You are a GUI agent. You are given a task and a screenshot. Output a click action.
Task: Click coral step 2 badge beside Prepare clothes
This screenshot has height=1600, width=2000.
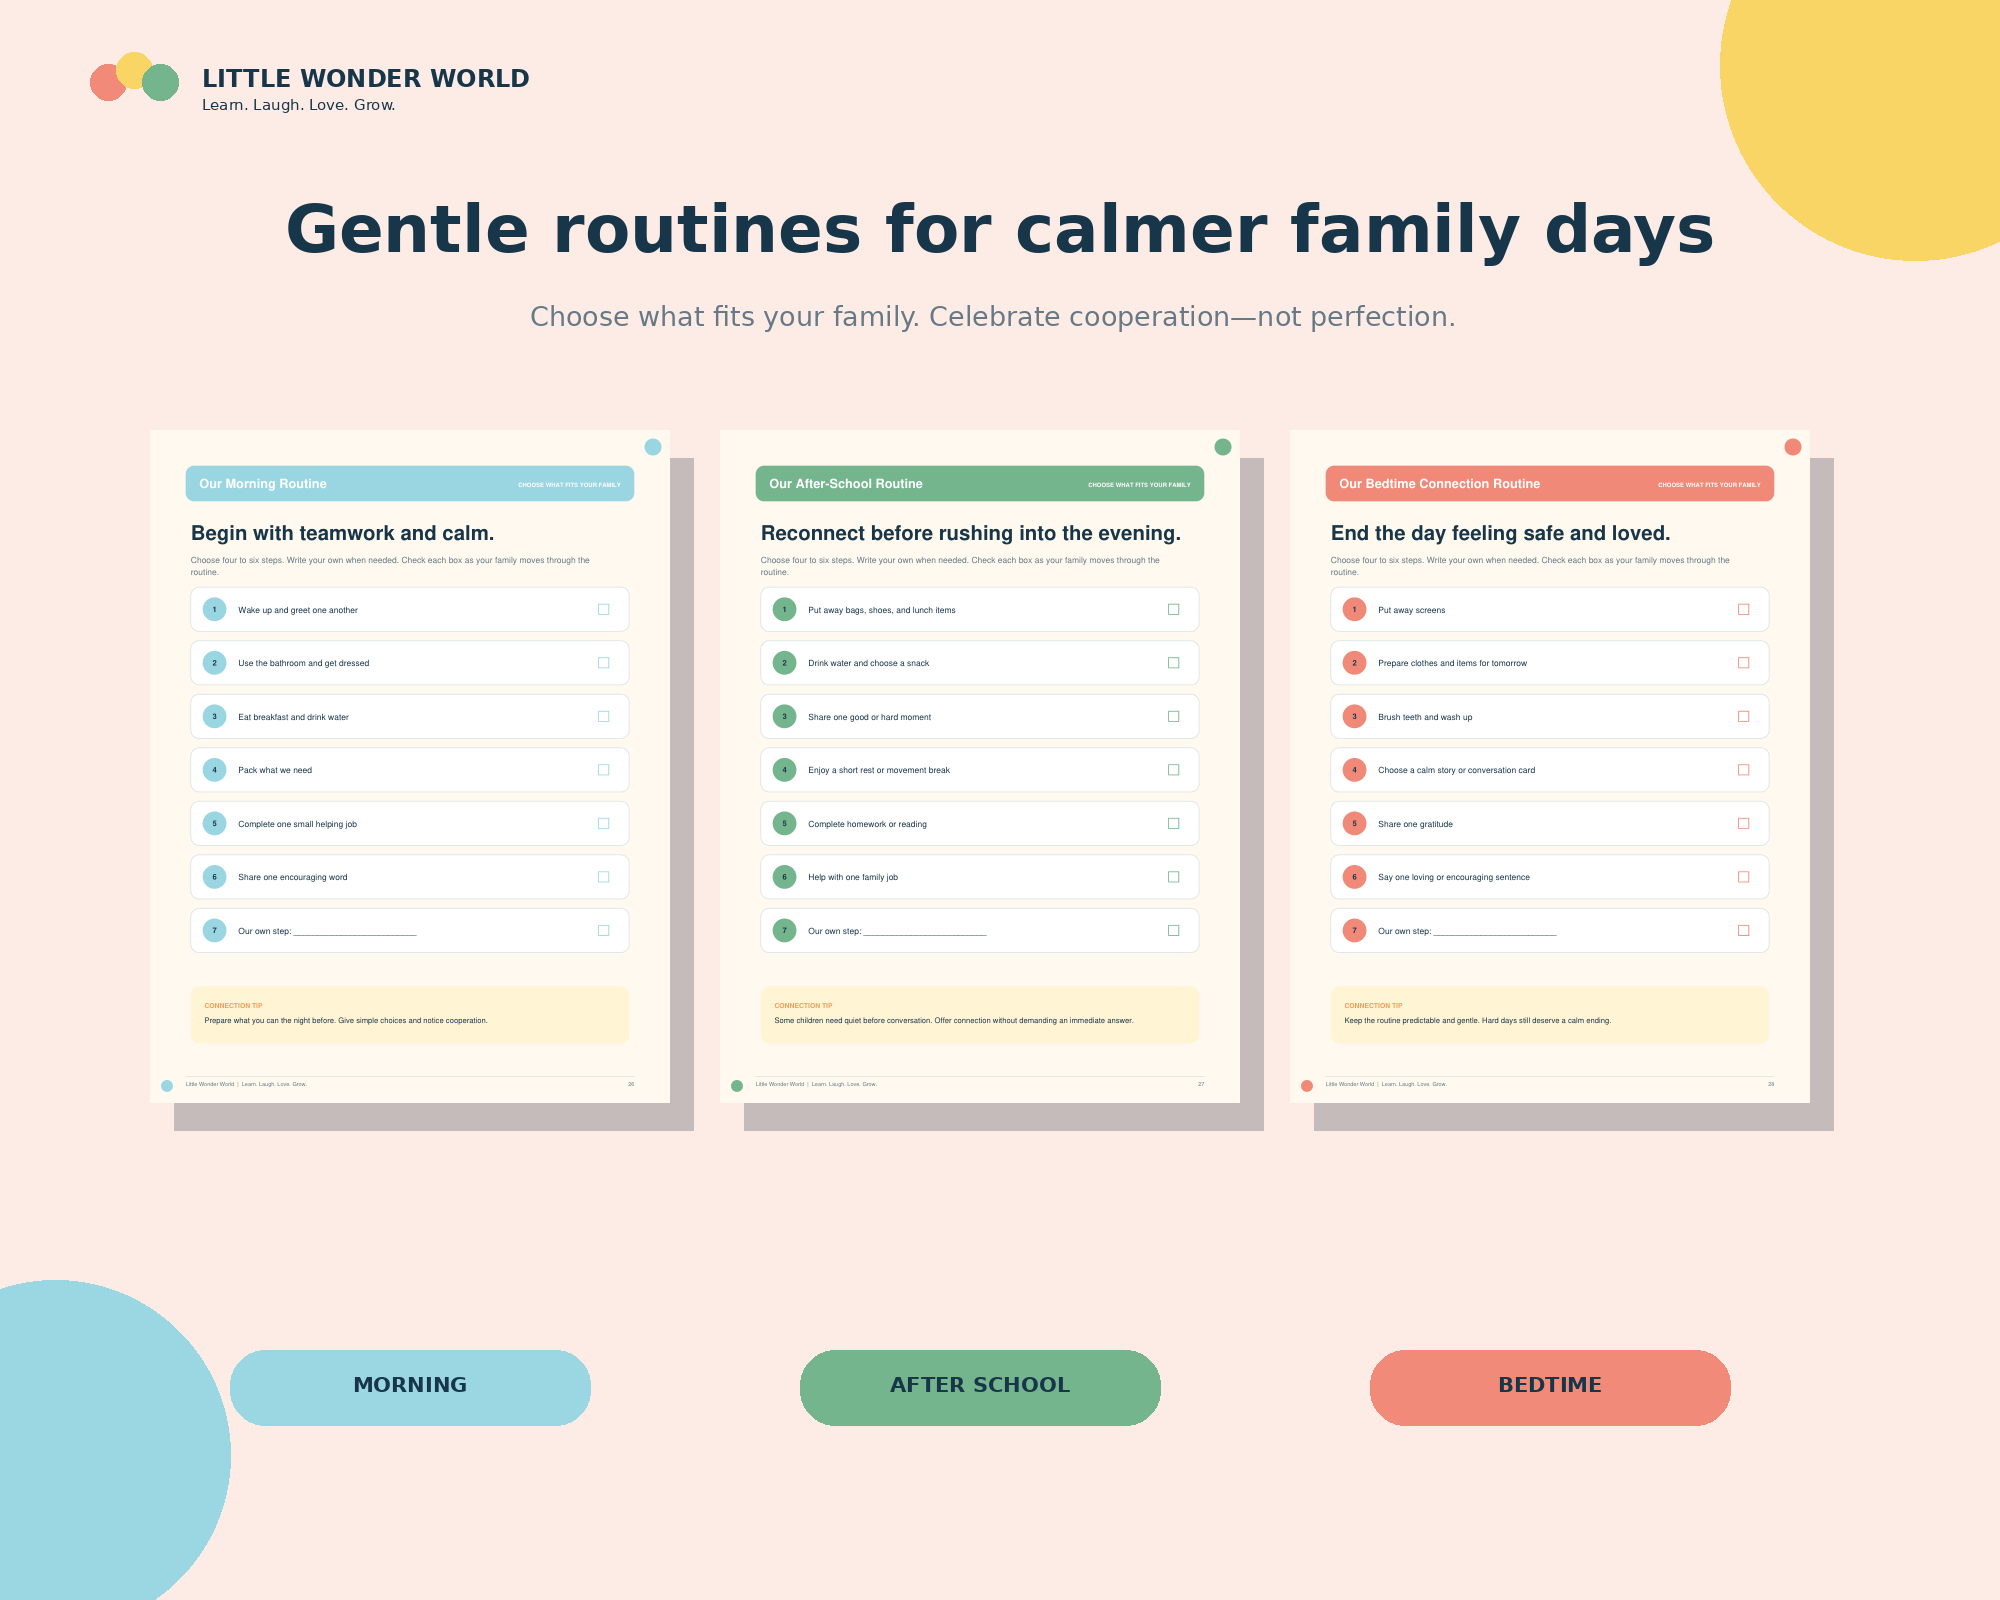(1354, 663)
